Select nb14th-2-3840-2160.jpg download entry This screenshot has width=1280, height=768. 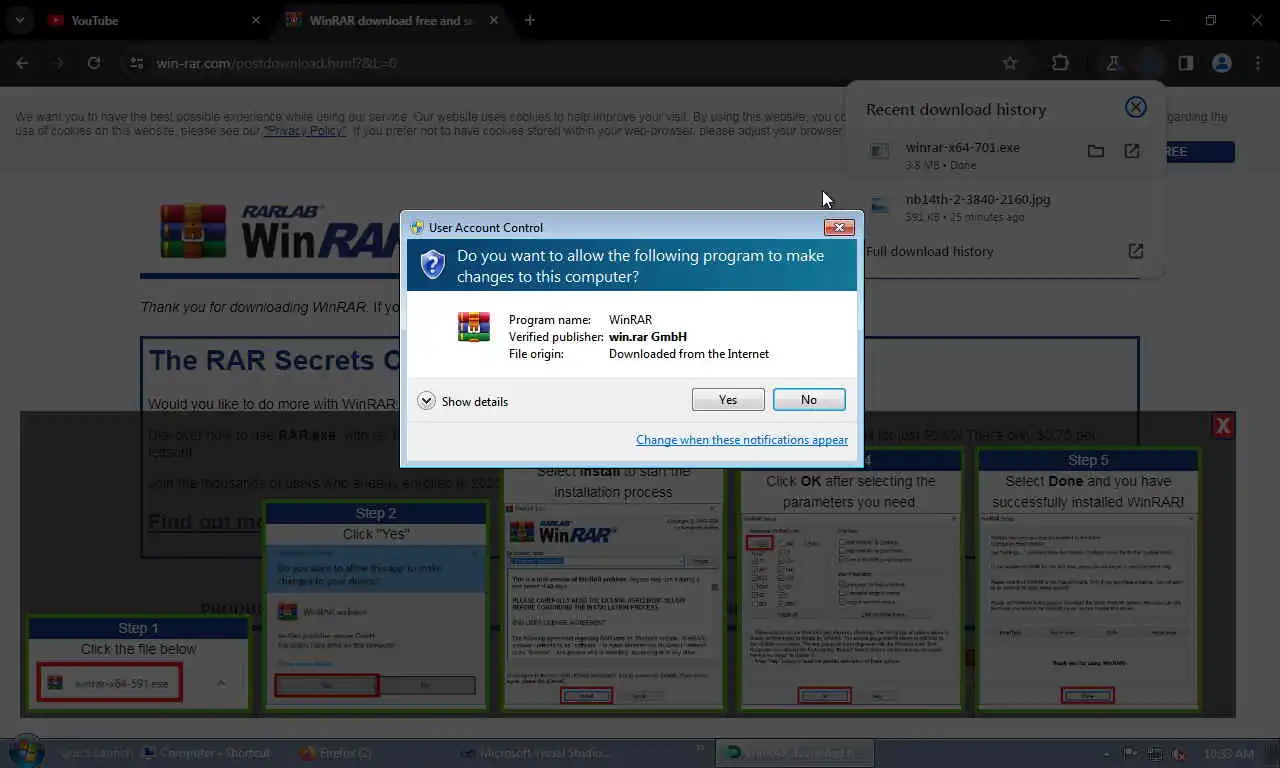click(x=1006, y=207)
